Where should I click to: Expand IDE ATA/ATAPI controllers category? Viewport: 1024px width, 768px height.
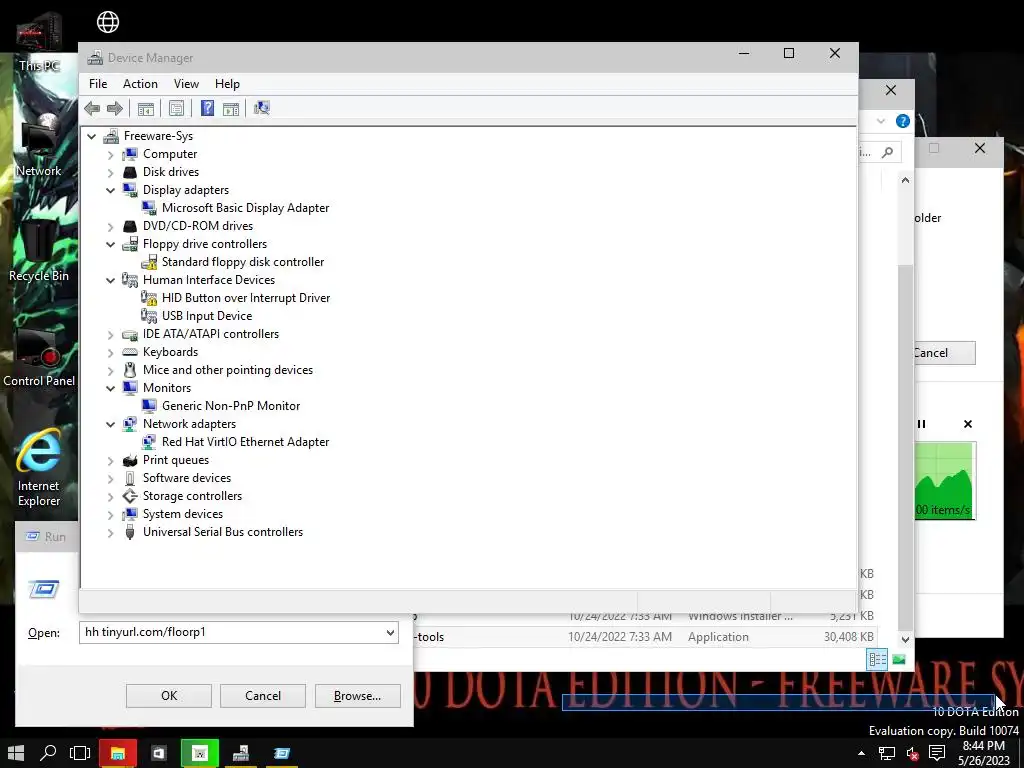point(110,334)
